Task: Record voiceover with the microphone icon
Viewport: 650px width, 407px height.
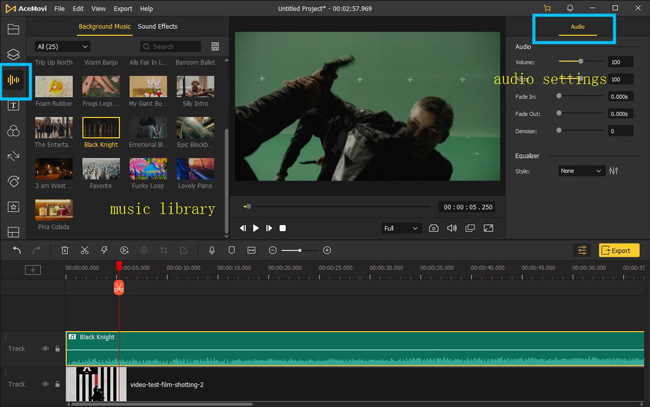Action: pyautogui.click(x=212, y=250)
